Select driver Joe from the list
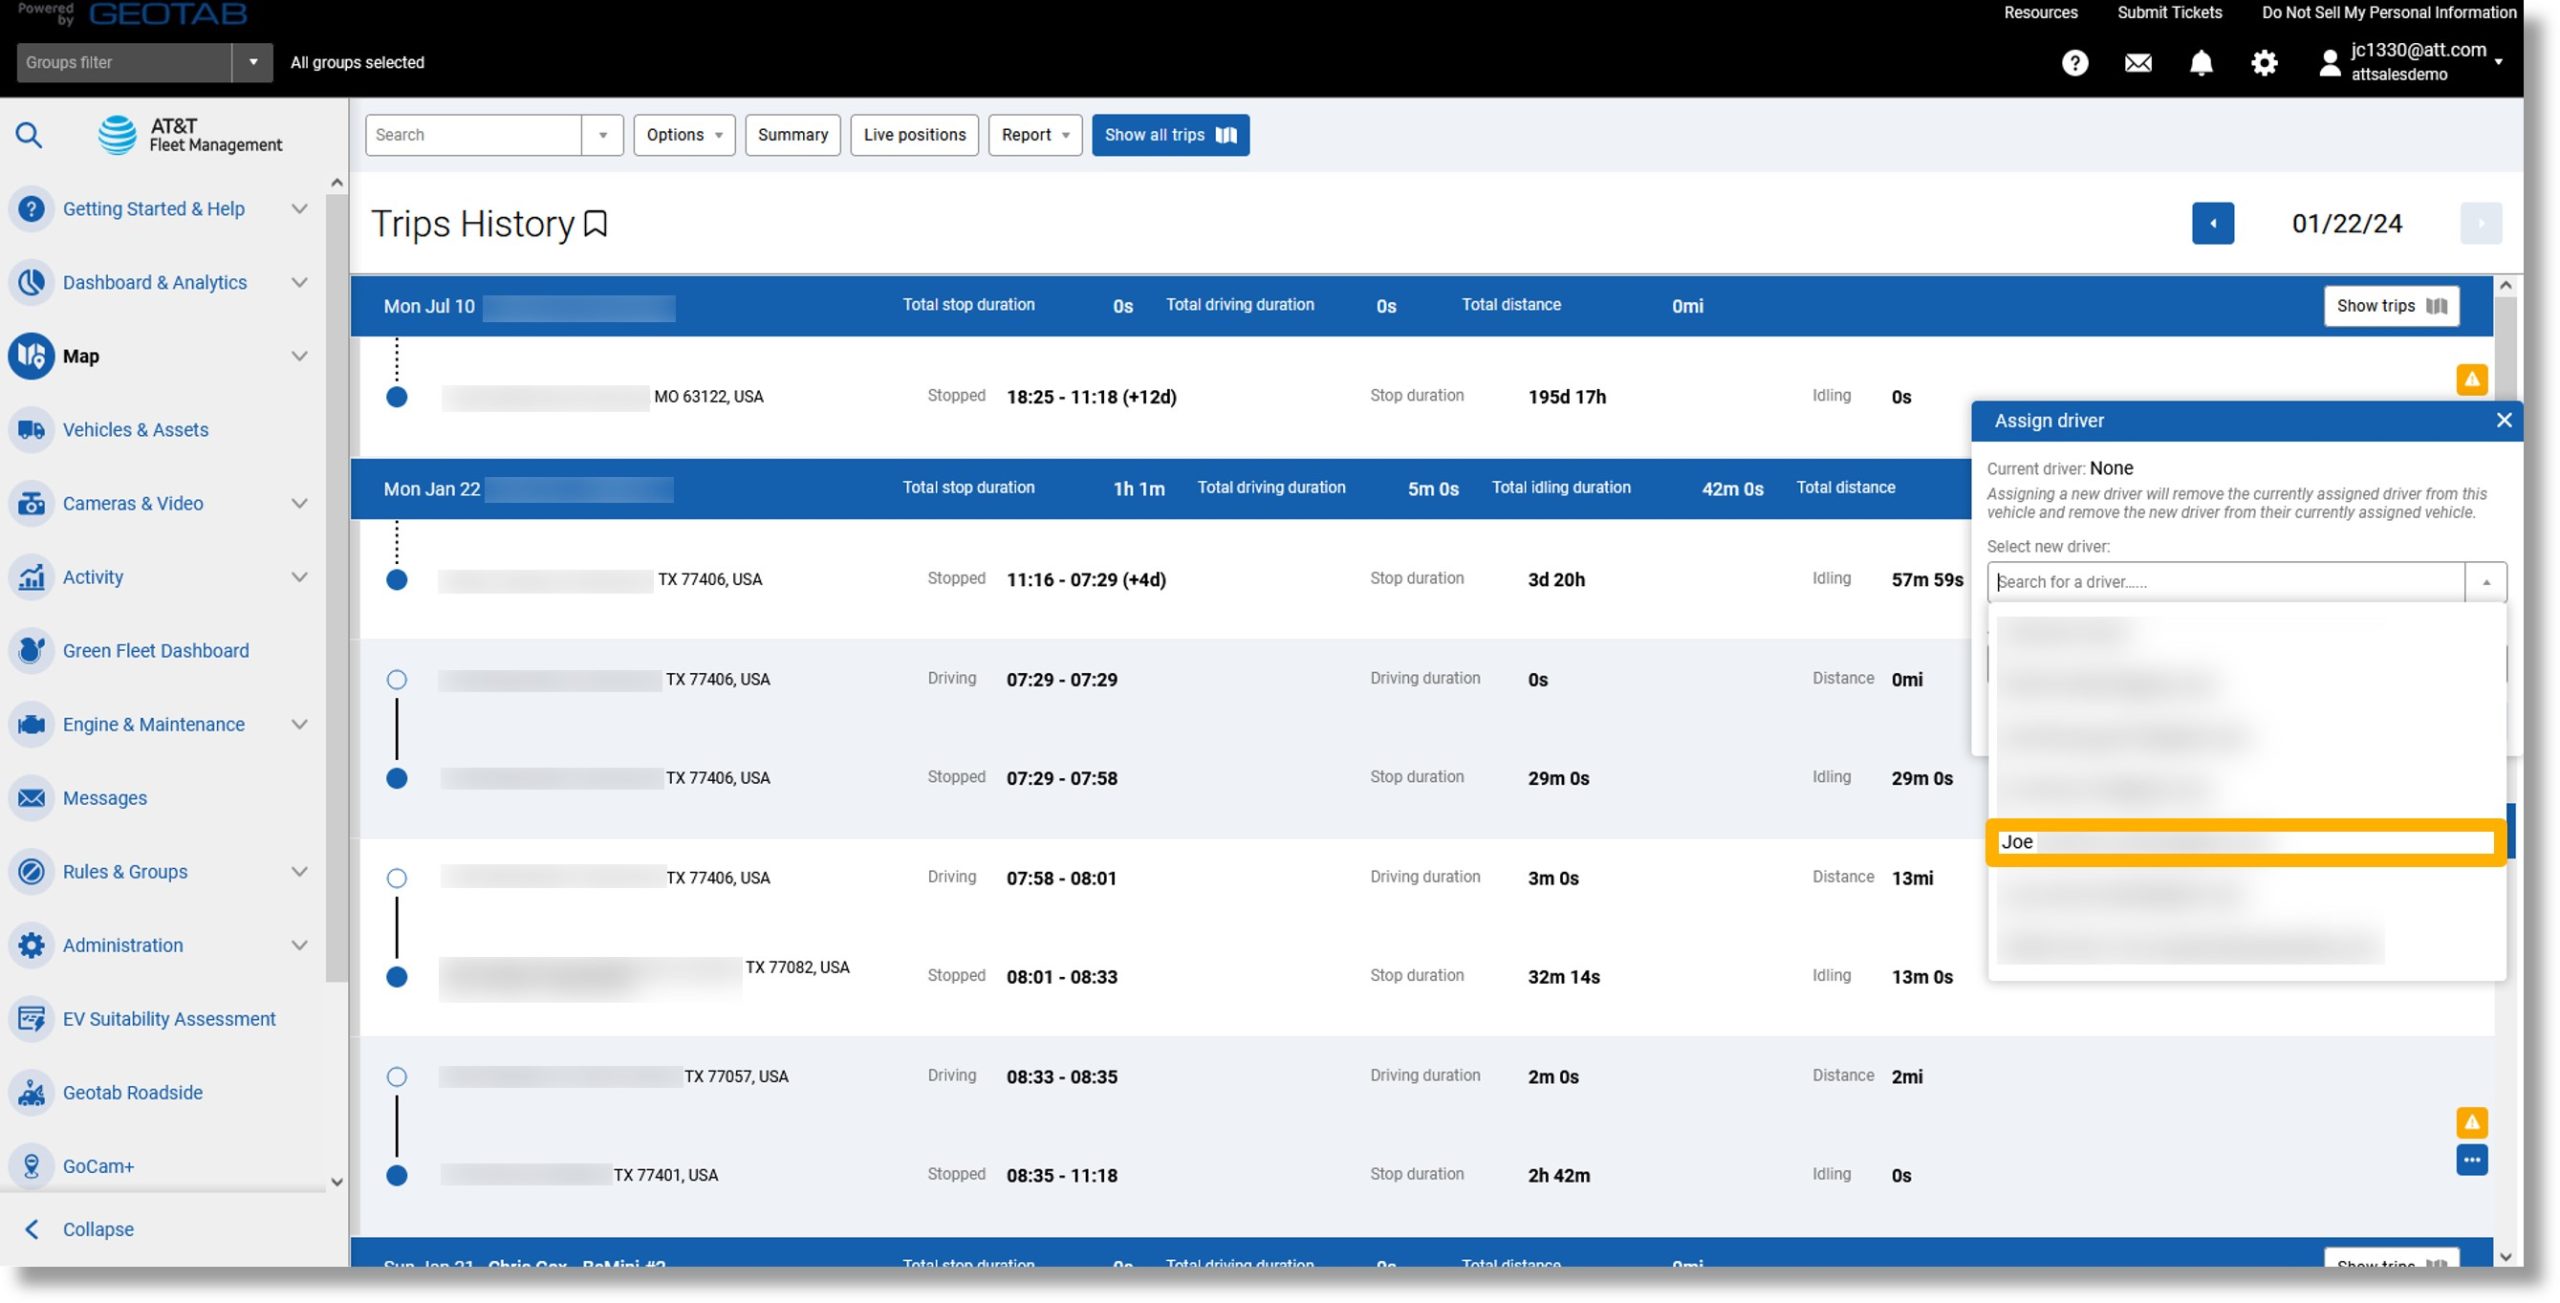The width and height of the screenshot is (2560, 1303). pos(2246,843)
